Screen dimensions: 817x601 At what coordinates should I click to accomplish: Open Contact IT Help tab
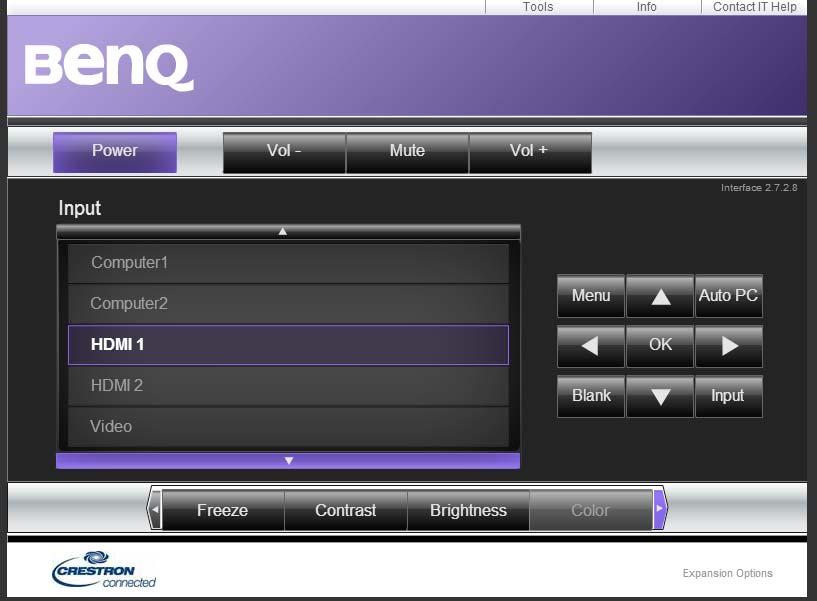click(754, 7)
